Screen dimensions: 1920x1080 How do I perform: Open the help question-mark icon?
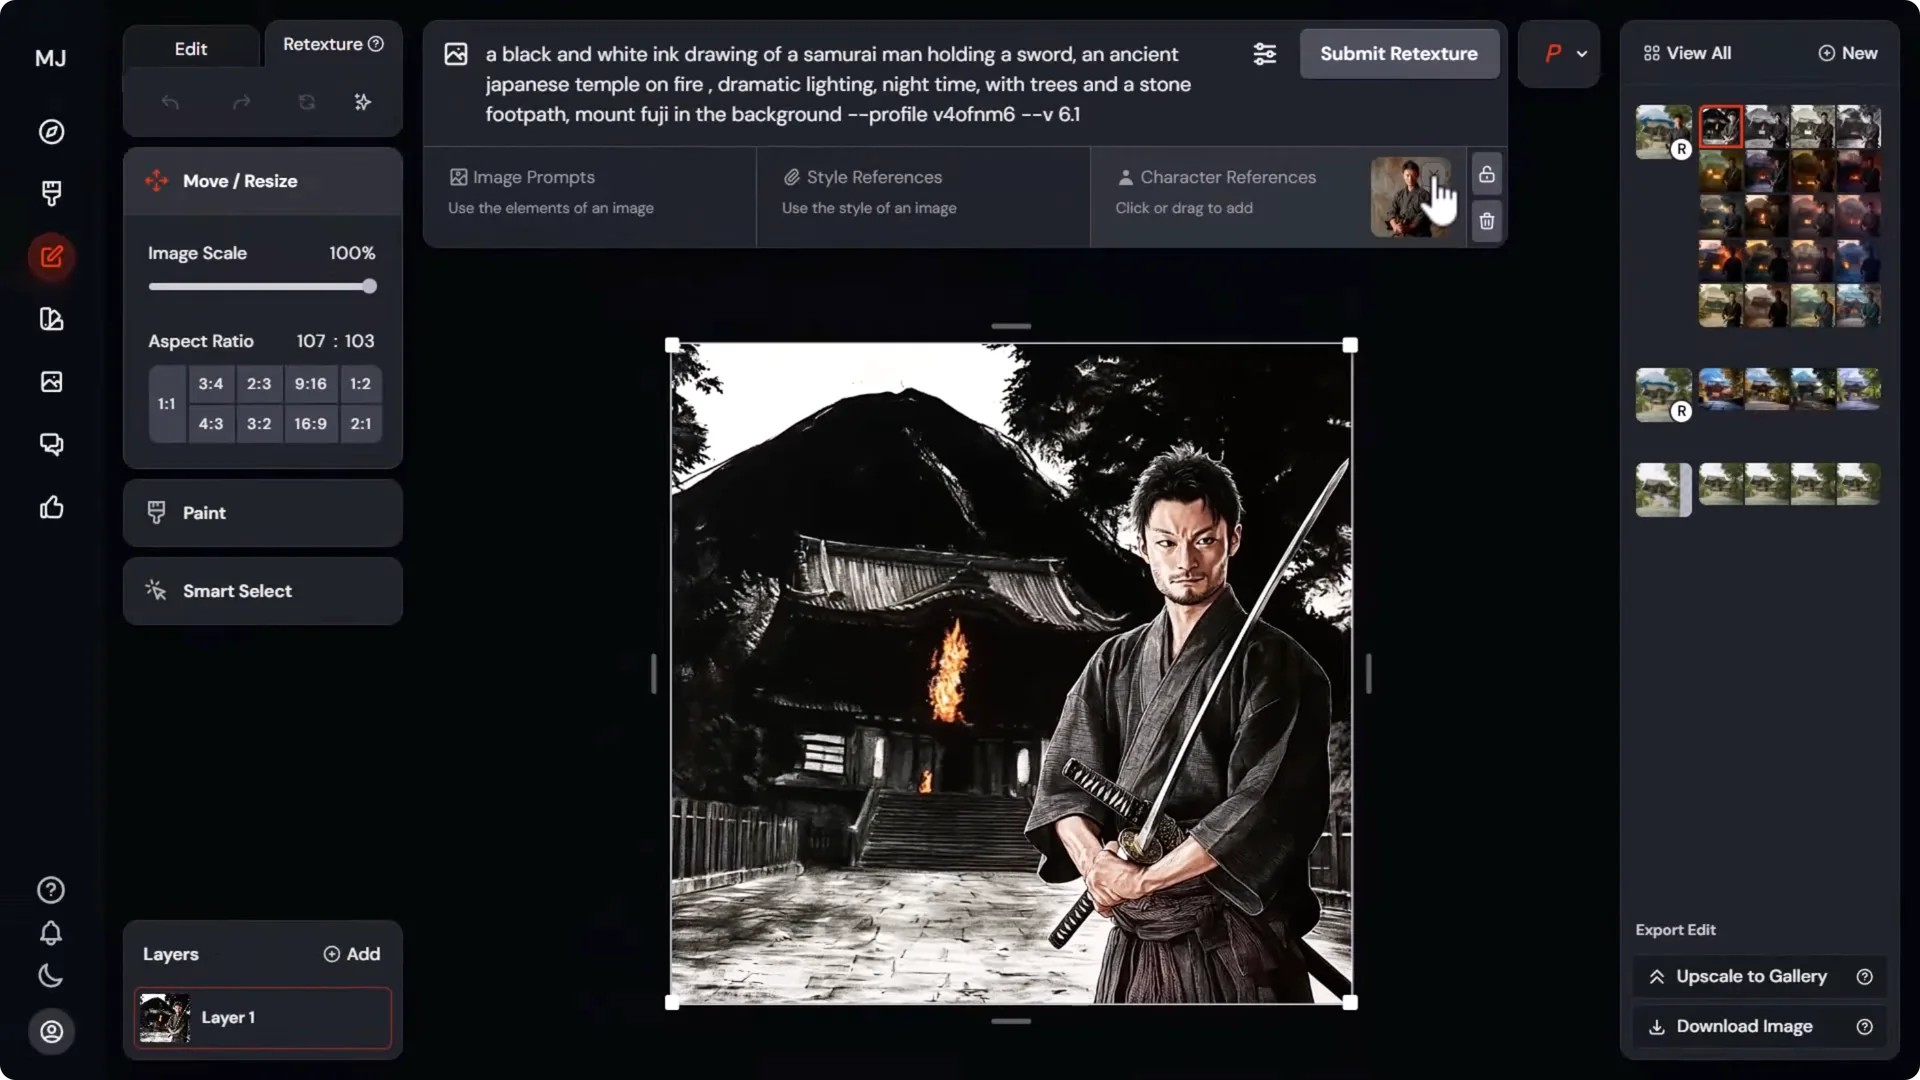pos(51,889)
